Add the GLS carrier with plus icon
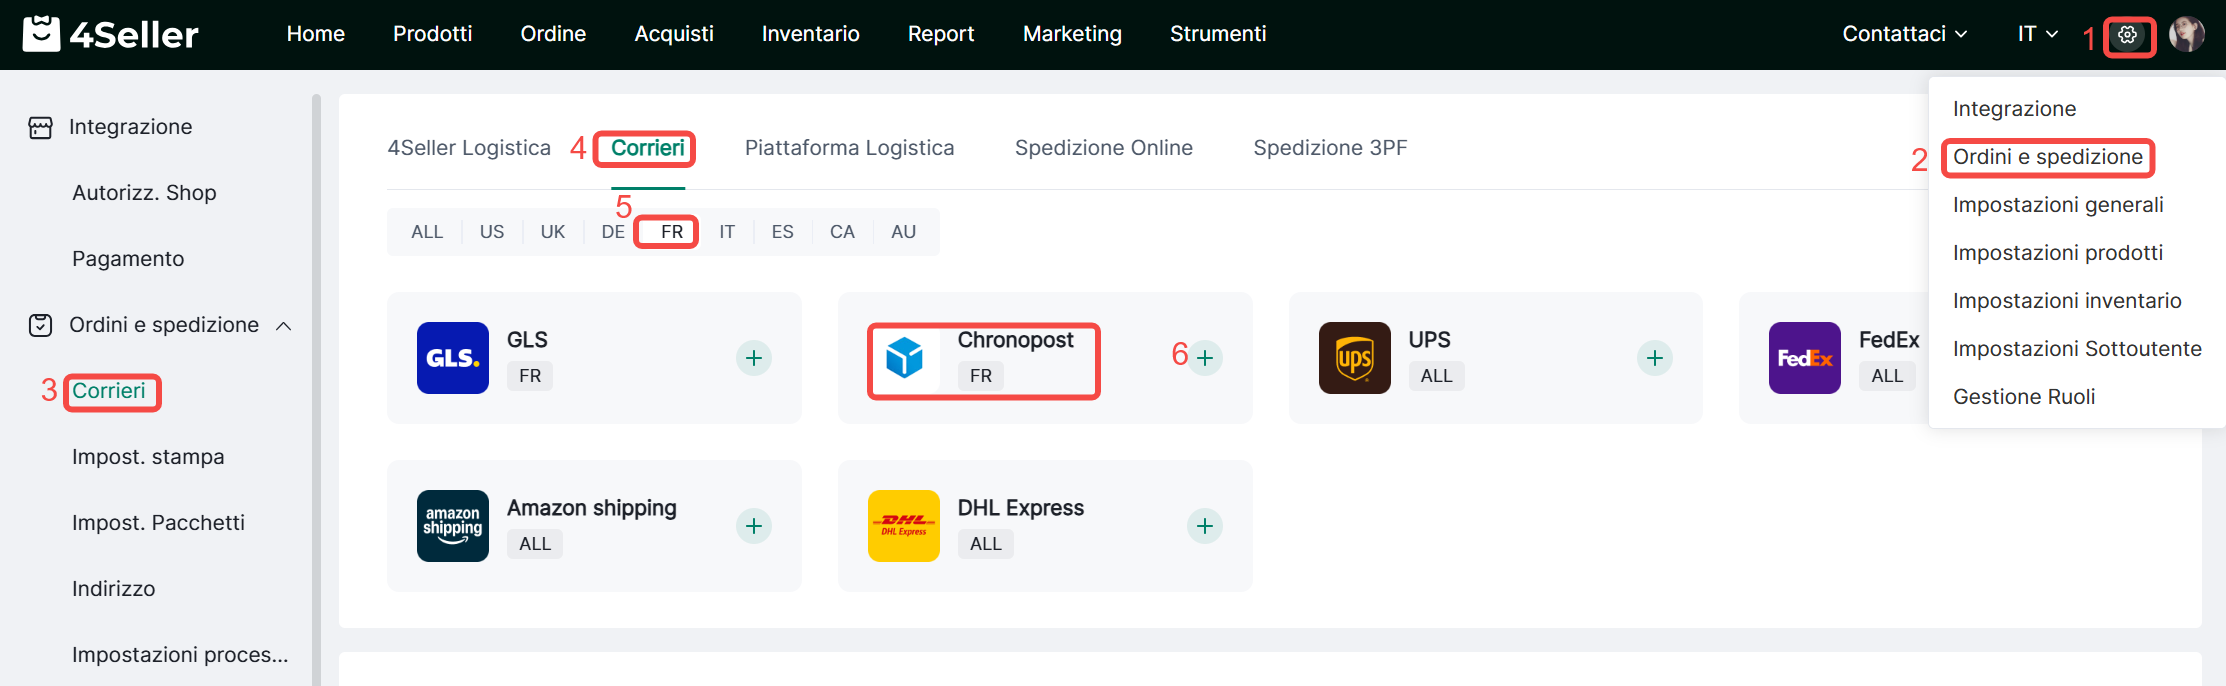This screenshot has width=2226, height=686. pos(754,358)
